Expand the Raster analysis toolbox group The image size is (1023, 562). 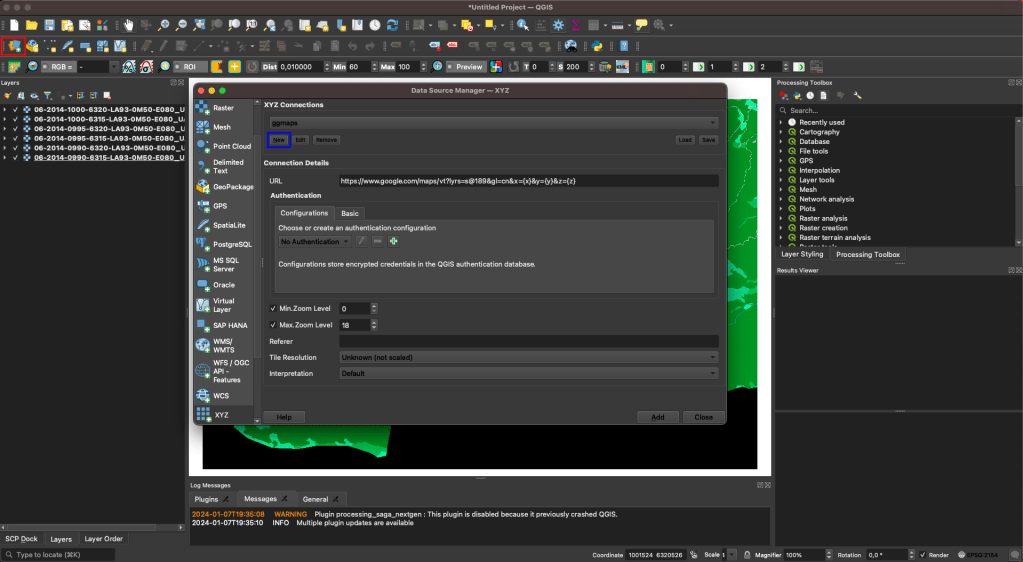[781, 218]
